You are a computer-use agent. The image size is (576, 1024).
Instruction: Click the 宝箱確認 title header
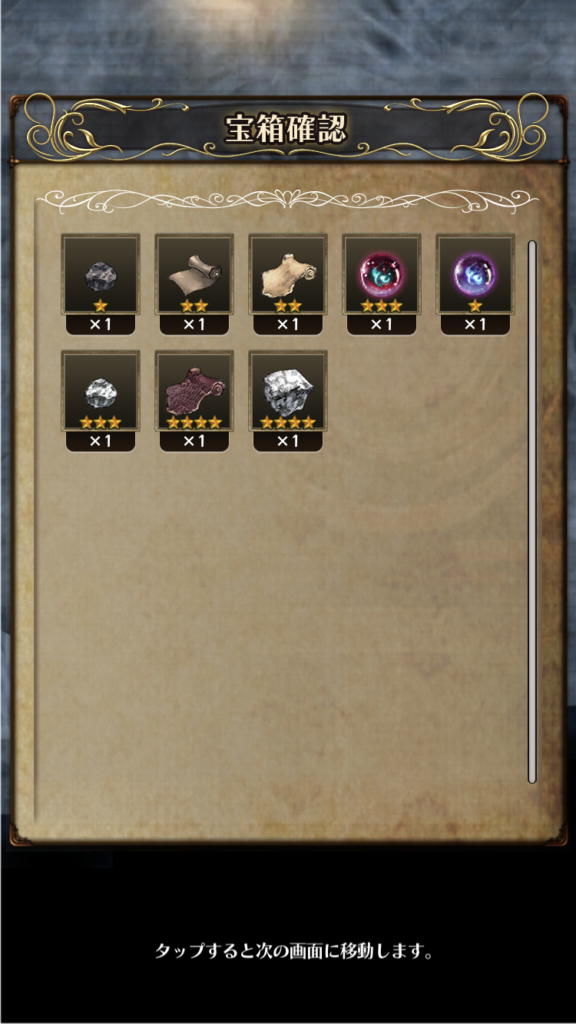(x=285, y=129)
